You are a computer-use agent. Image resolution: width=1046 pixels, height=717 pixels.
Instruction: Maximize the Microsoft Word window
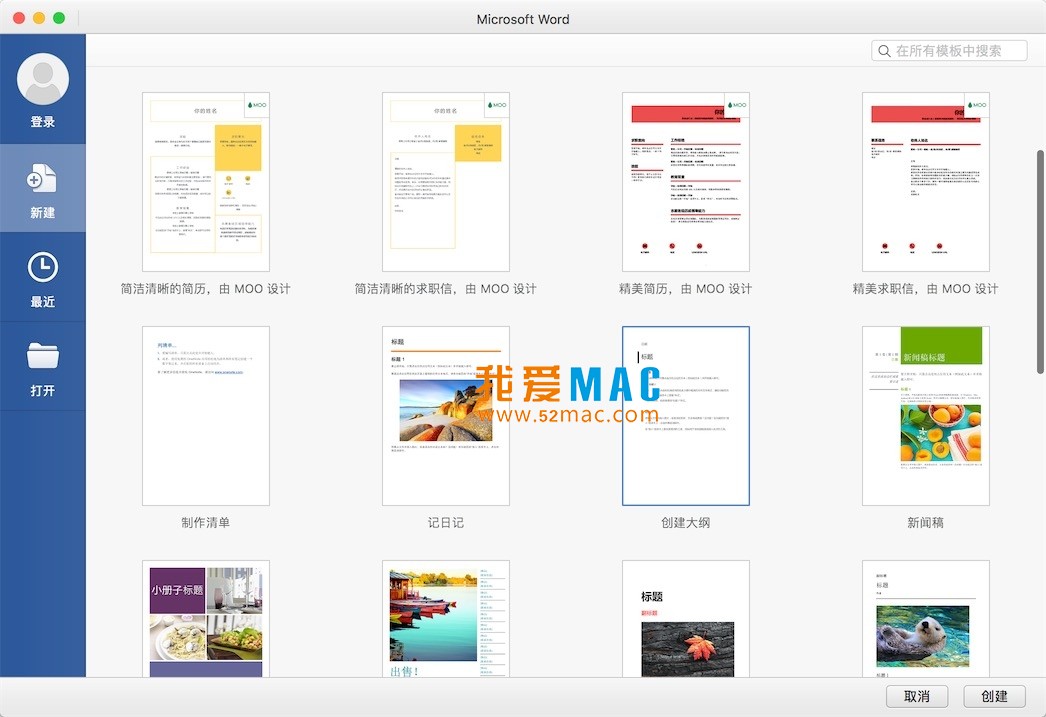[x=59, y=18]
